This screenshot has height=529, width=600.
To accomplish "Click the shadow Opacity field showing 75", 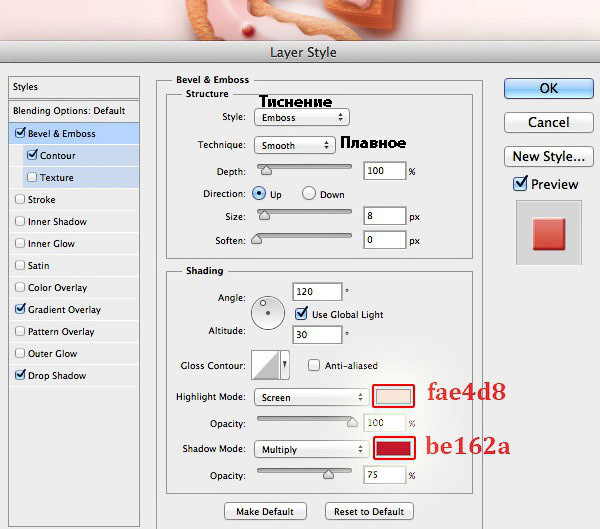I will 384,475.
